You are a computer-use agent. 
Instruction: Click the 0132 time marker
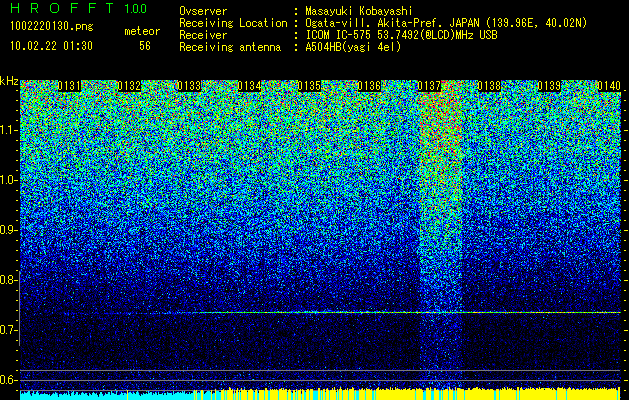tap(129, 86)
